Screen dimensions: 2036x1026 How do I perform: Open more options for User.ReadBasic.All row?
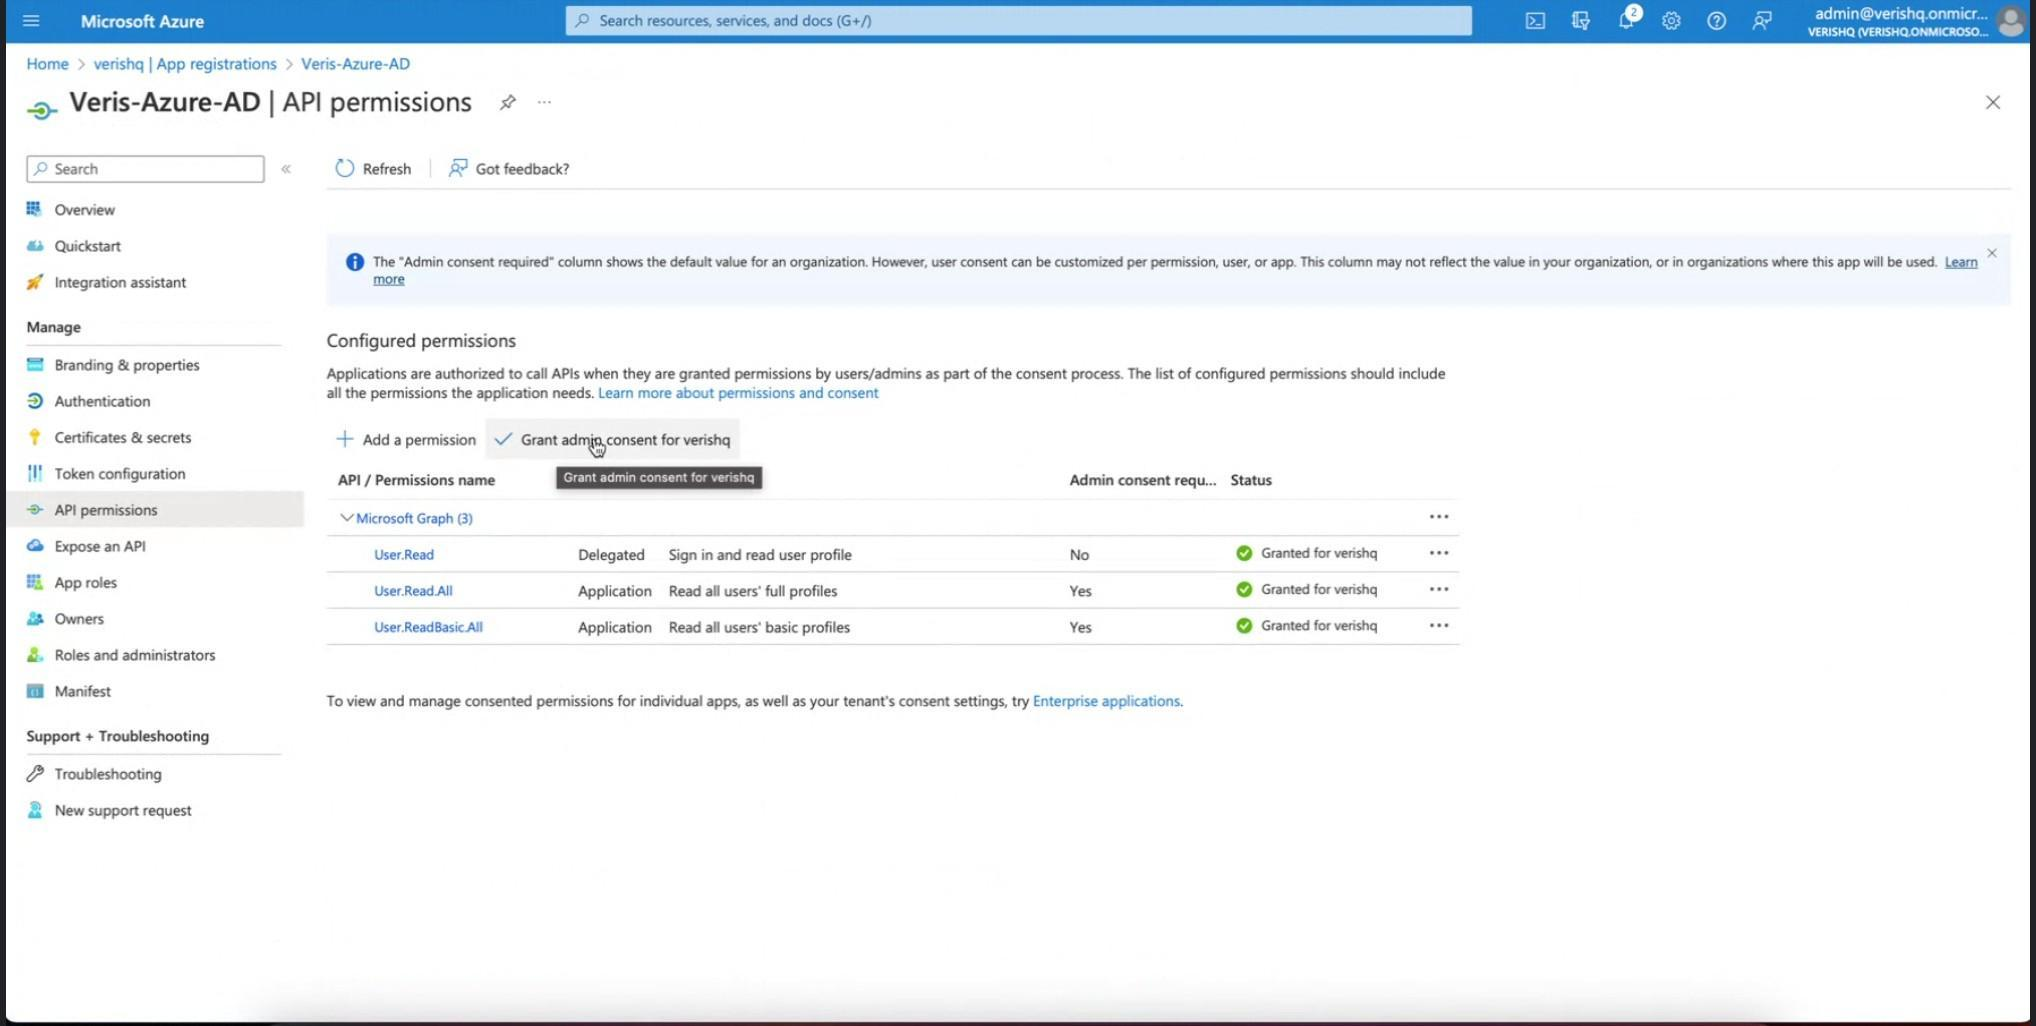(x=1438, y=626)
